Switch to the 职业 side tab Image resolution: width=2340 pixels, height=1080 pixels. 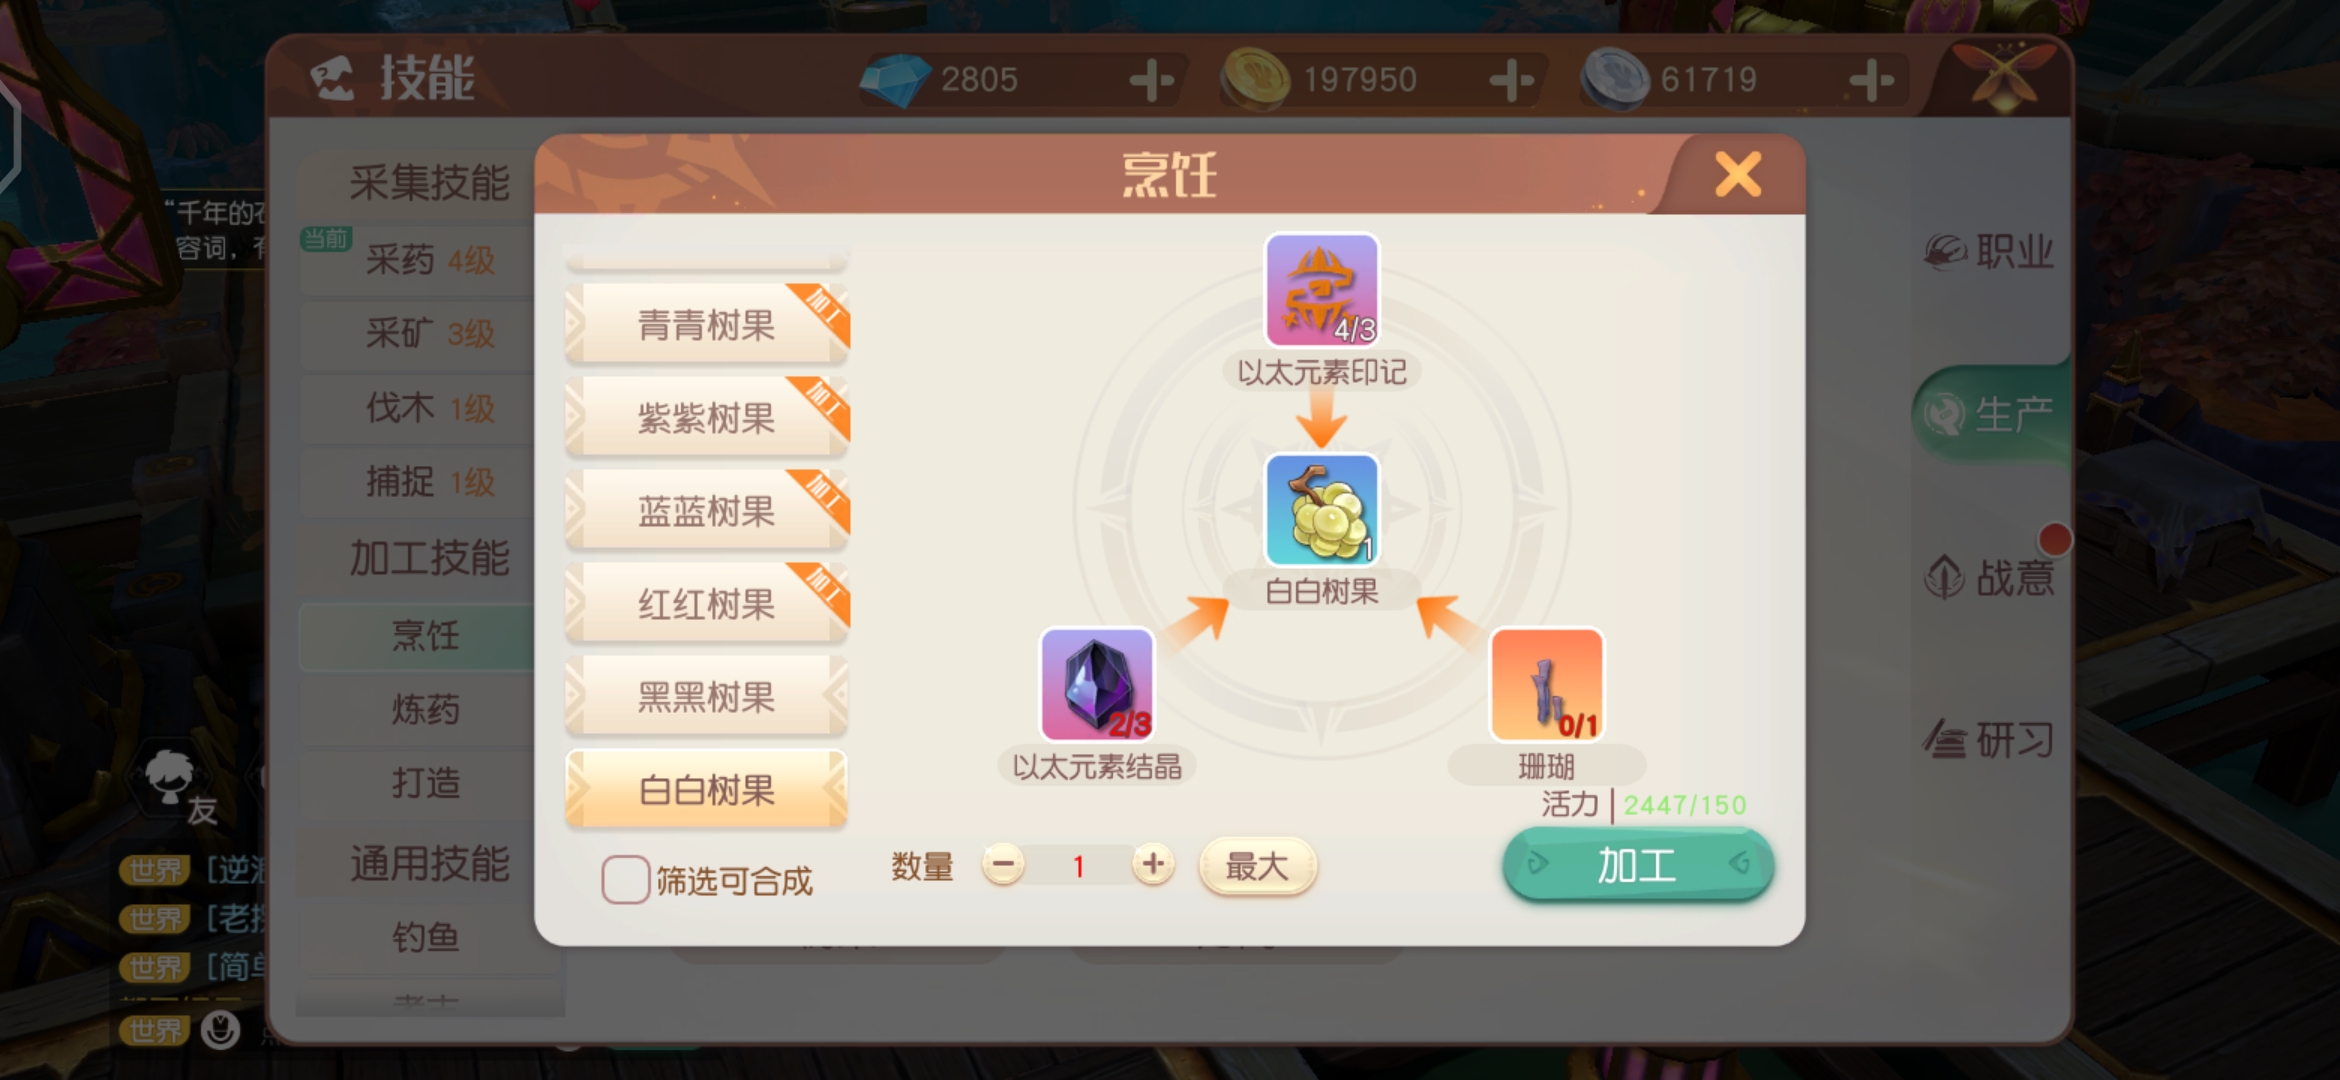tap(1990, 251)
